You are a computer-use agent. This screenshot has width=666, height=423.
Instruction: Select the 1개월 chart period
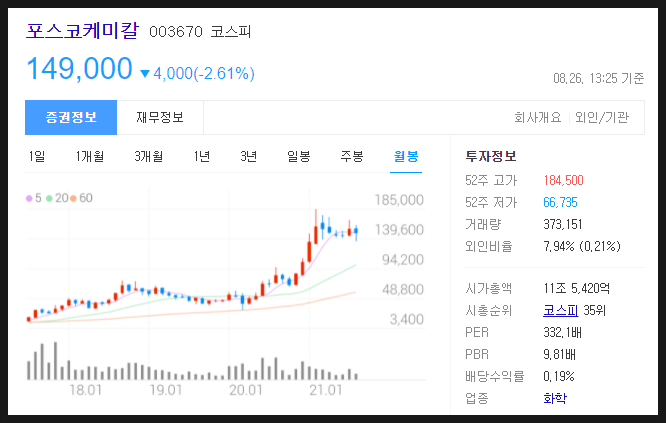tap(90, 156)
